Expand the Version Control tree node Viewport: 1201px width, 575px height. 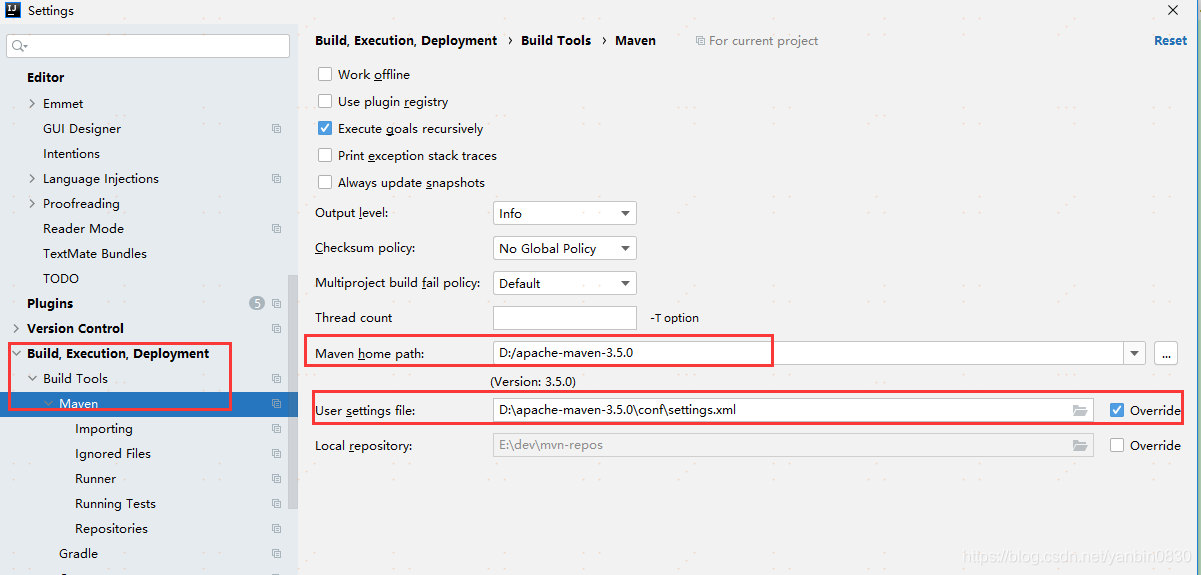tap(16, 329)
